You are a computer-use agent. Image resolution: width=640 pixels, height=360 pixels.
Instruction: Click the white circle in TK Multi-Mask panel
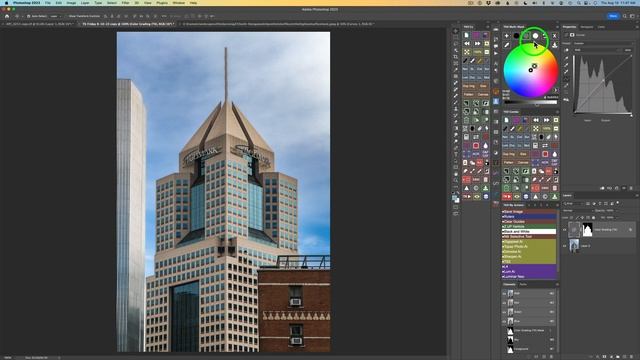click(x=536, y=36)
